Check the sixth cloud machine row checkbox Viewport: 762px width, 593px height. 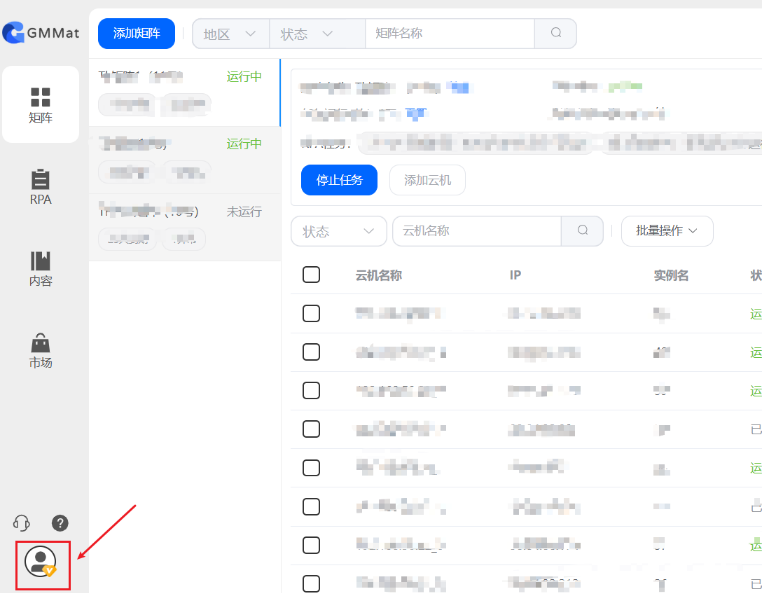tap(311, 507)
